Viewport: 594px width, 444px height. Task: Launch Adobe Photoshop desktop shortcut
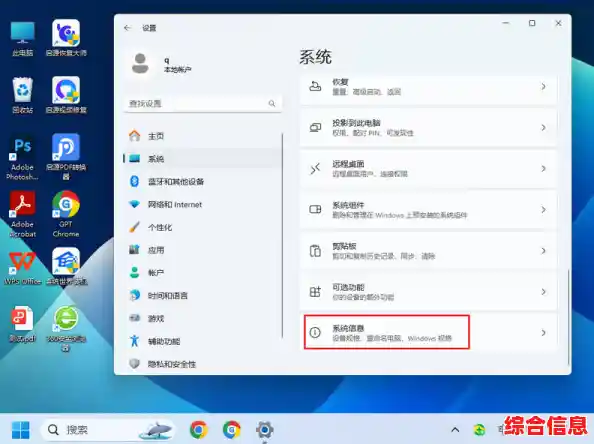tap(22, 157)
